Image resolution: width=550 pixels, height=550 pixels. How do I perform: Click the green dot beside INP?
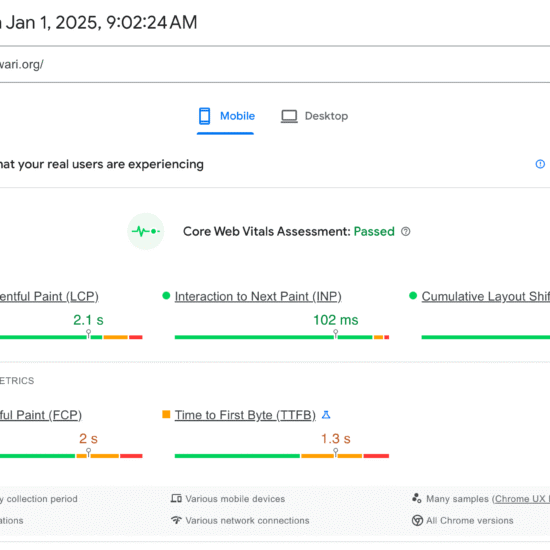coord(166,296)
